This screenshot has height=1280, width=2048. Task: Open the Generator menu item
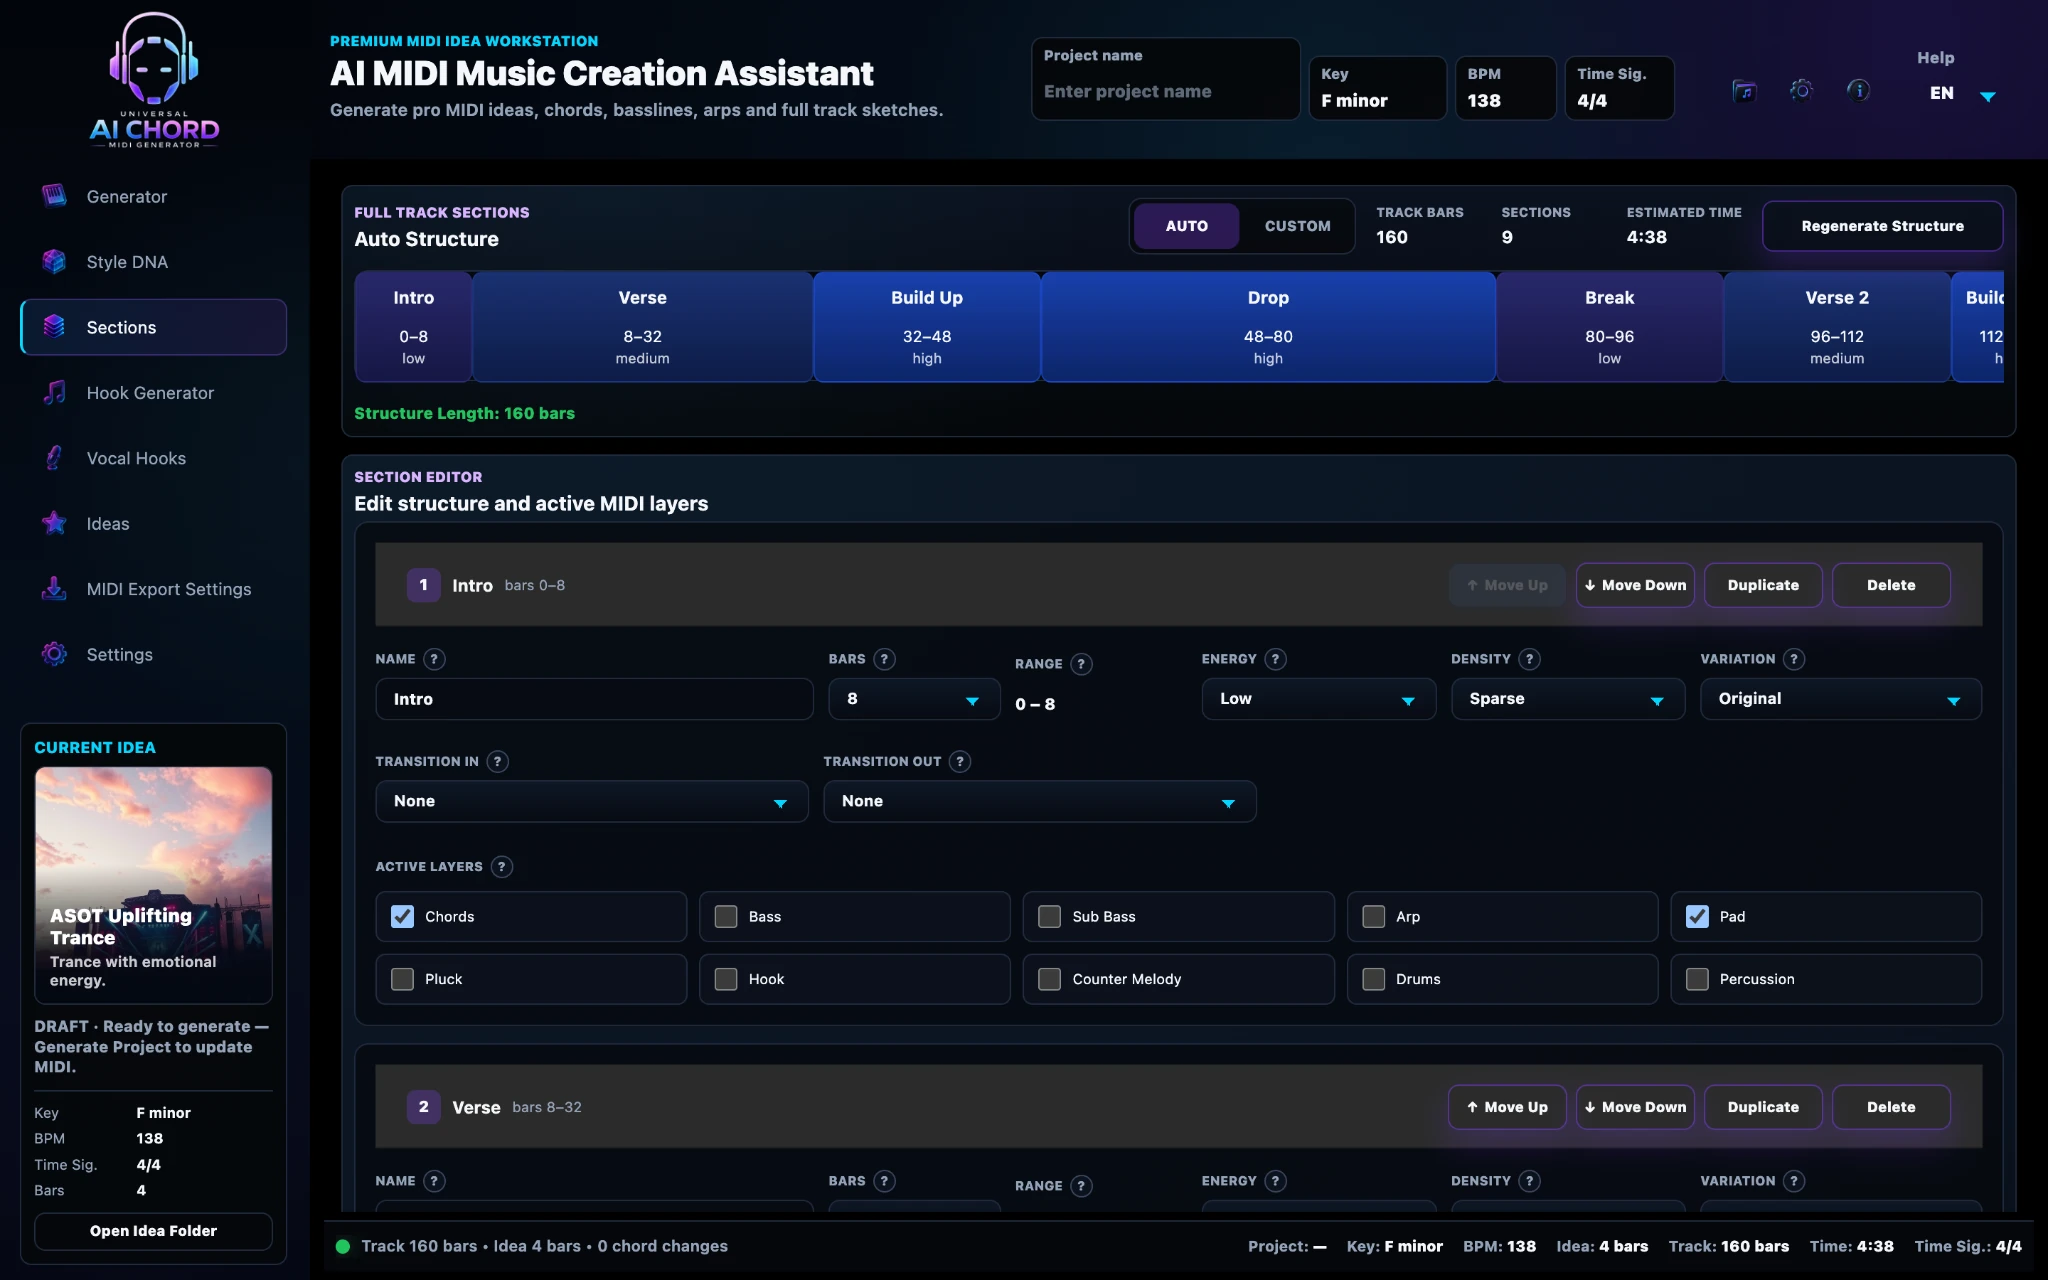coord(153,196)
